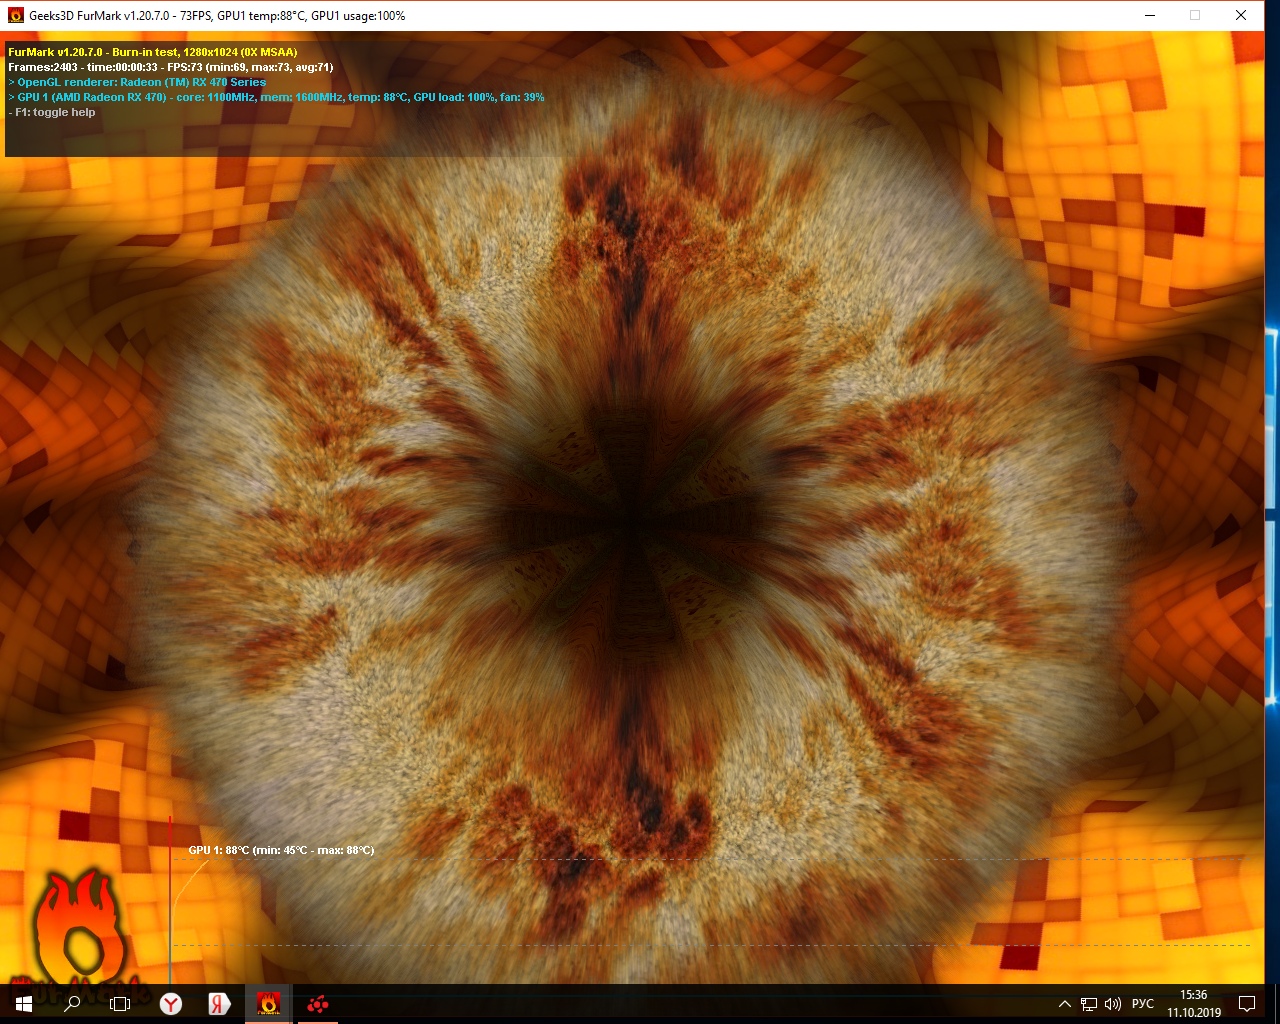Screen dimensions: 1280x1024
Task: Open the Yandex Я app on taskbar
Action: click(219, 1004)
